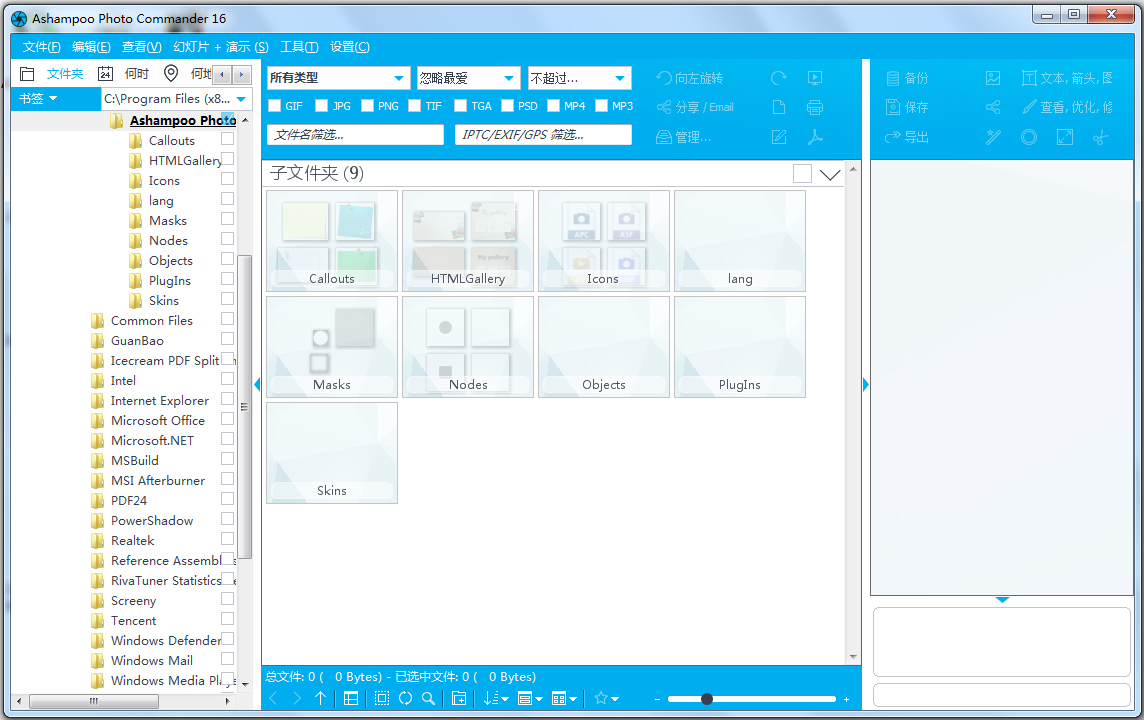Open the star rating dropdown in bottom toolbar
This screenshot has width=1144, height=720.
point(606,699)
